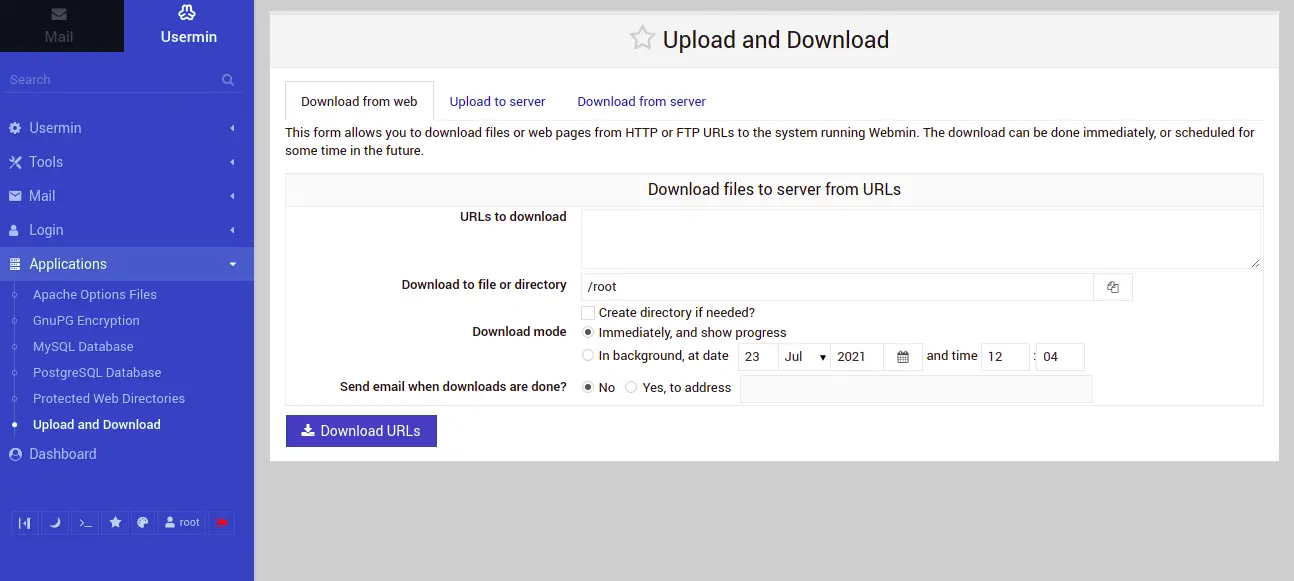Click the email address input field

(x=916, y=389)
